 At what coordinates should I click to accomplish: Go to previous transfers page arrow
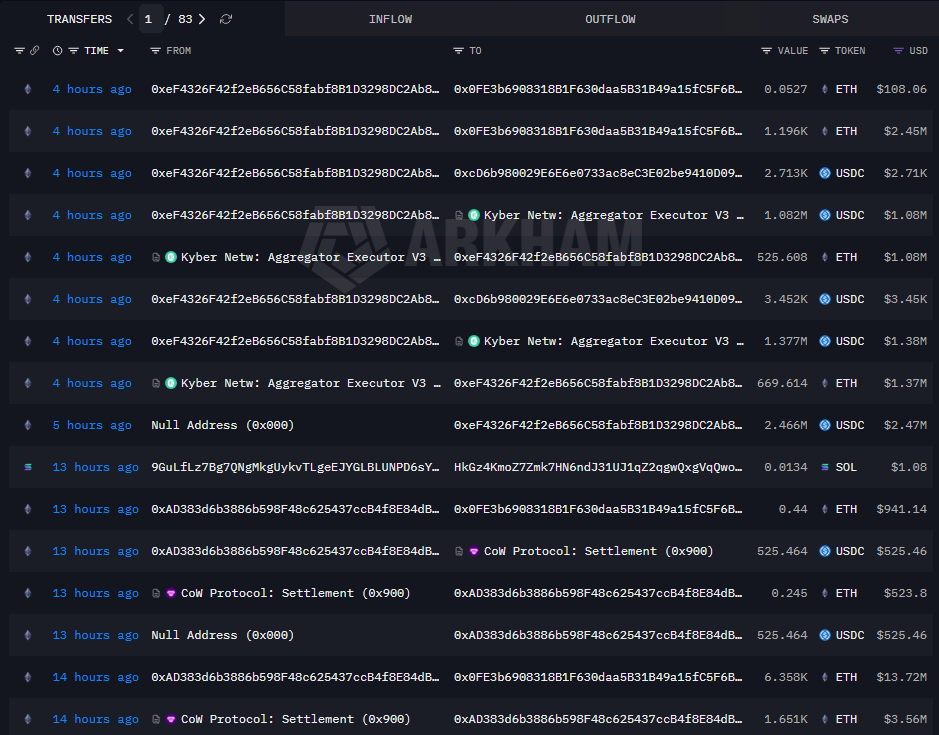tap(130, 19)
